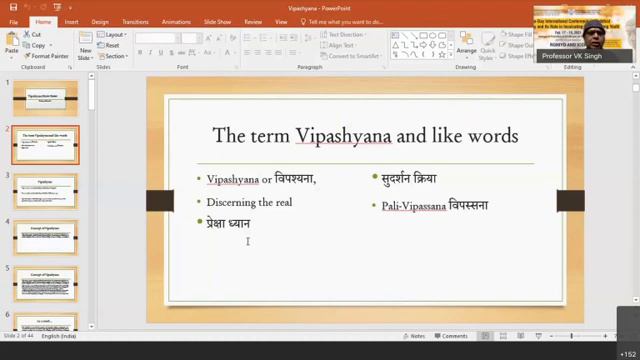This screenshot has height=360, width=640.
Task: Select the Text Box shape icon
Action: [x=395, y=36]
